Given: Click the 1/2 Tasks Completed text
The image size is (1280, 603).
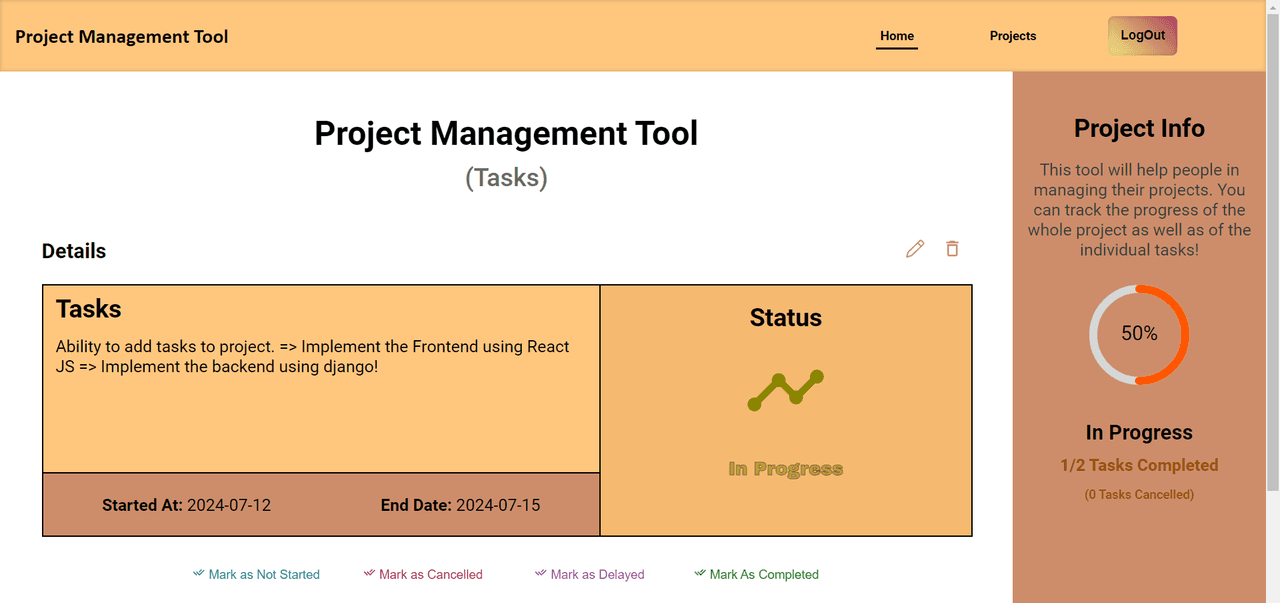Looking at the screenshot, I should tap(1139, 465).
